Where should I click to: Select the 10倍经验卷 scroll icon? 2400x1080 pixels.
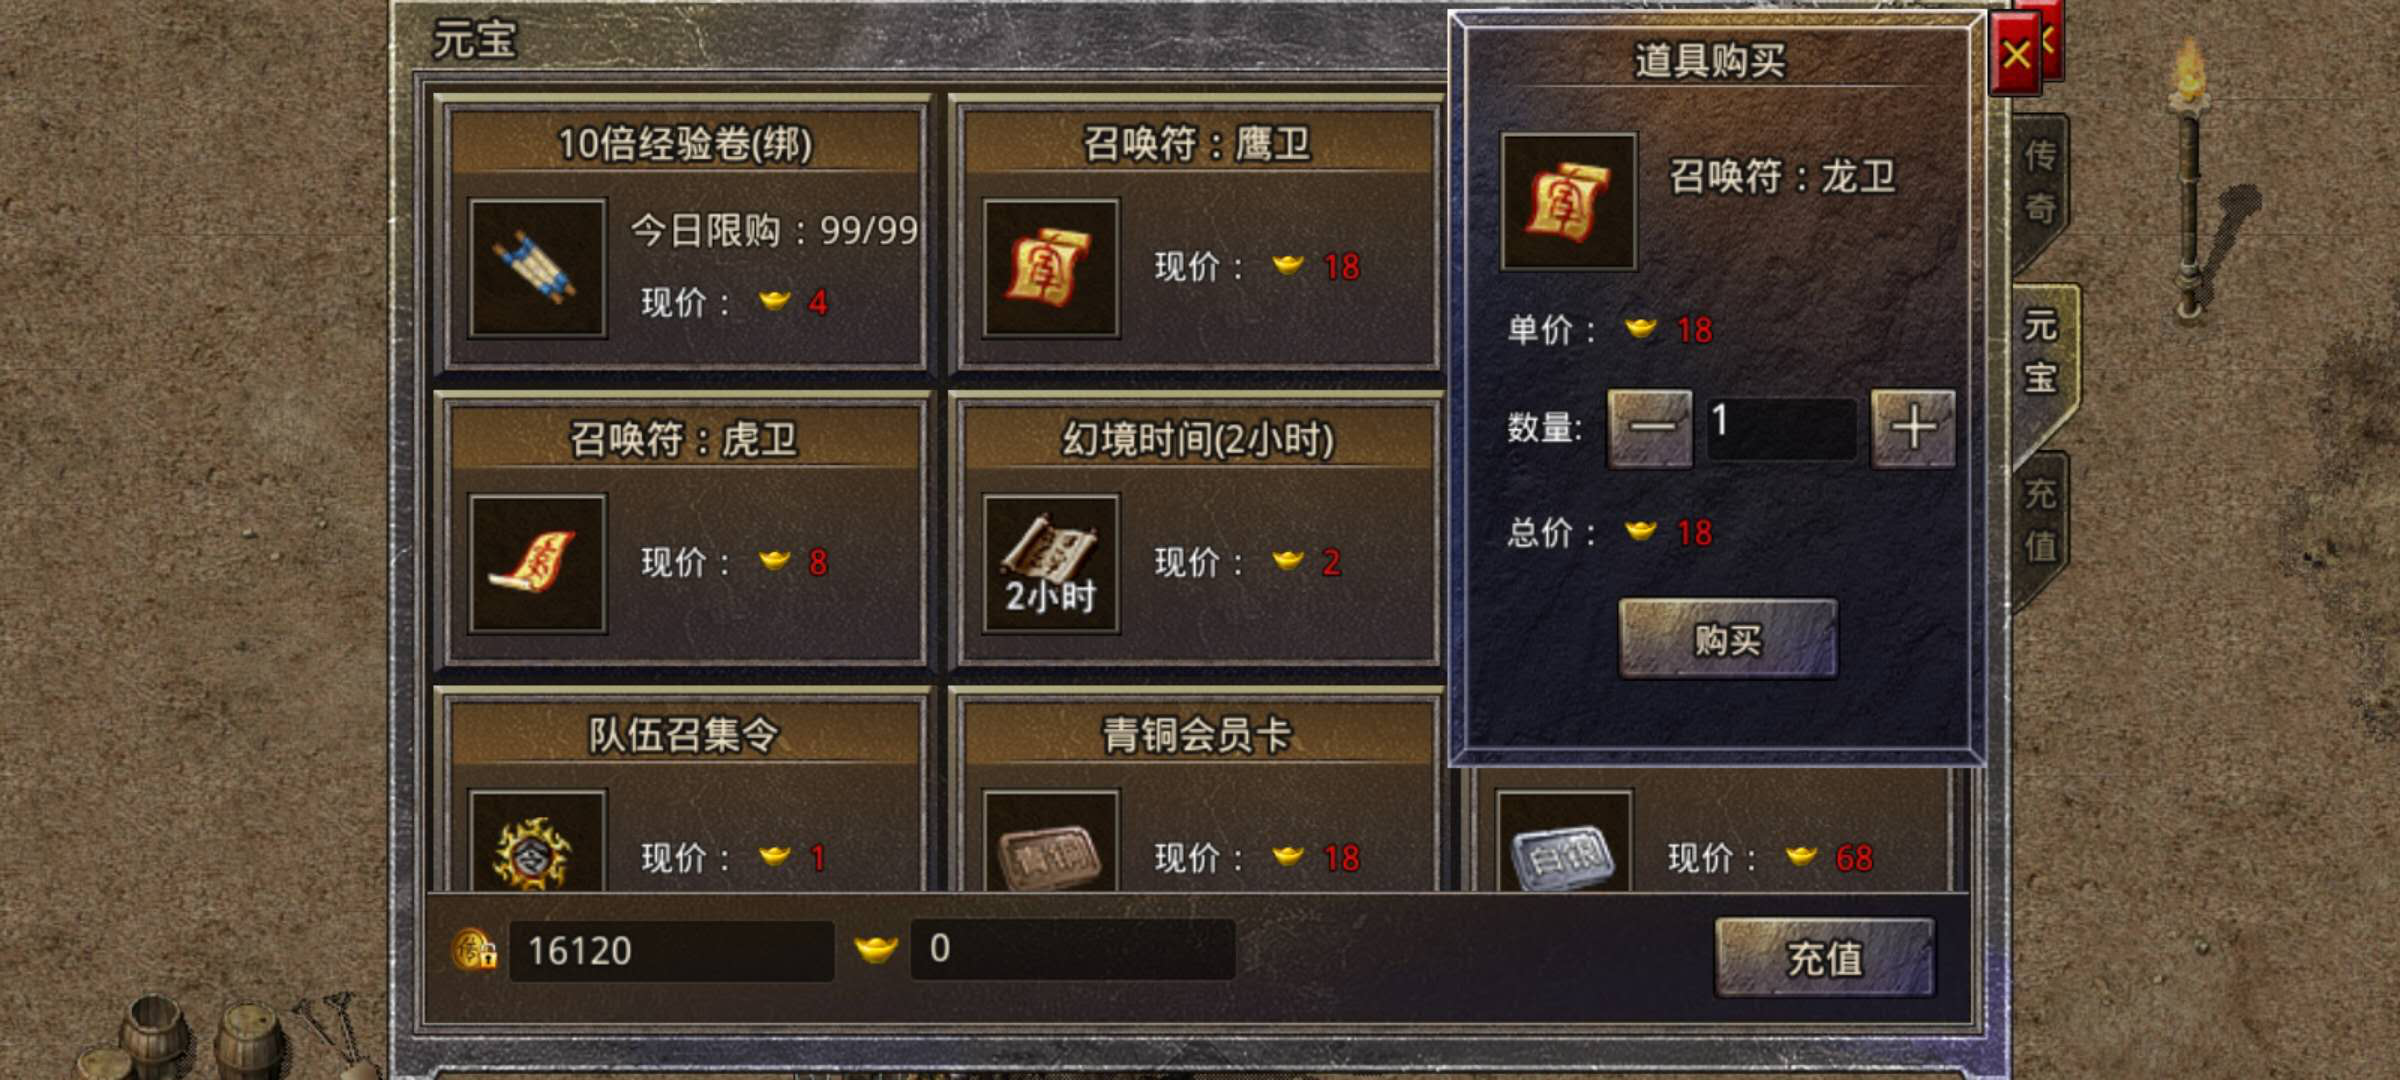coord(538,268)
